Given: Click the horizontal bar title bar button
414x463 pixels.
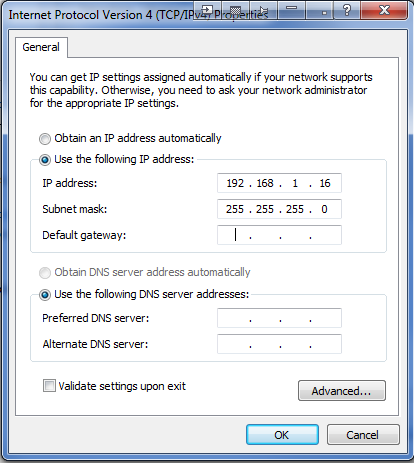Looking at the screenshot, I should pyautogui.click(x=291, y=11).
